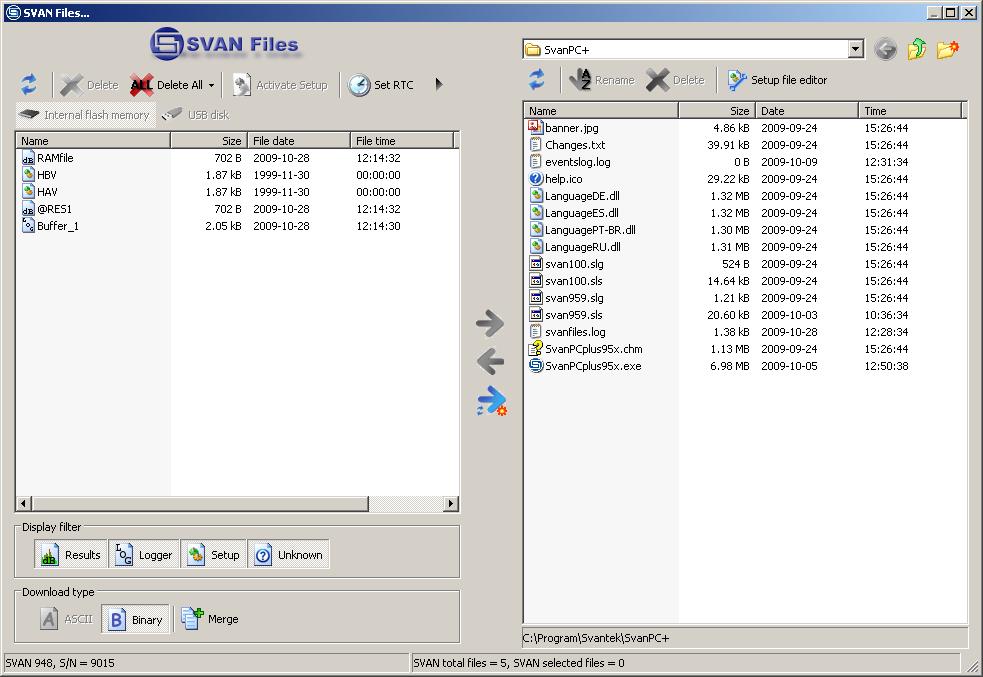Select LanguageRU.dll file
Image resolution: width=983 pixels, height=677 pixels.
(x=575, y=246)
